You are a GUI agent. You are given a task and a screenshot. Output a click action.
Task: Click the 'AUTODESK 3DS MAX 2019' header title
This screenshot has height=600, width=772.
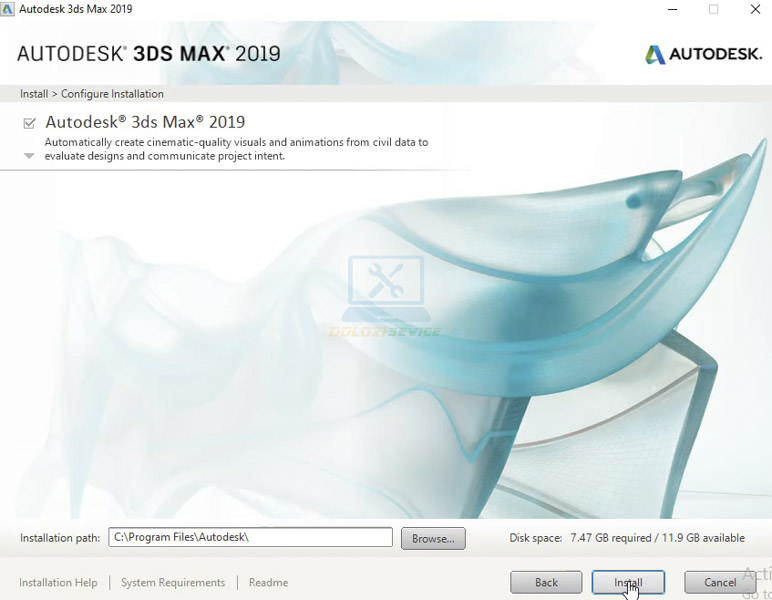pos(149,54)
